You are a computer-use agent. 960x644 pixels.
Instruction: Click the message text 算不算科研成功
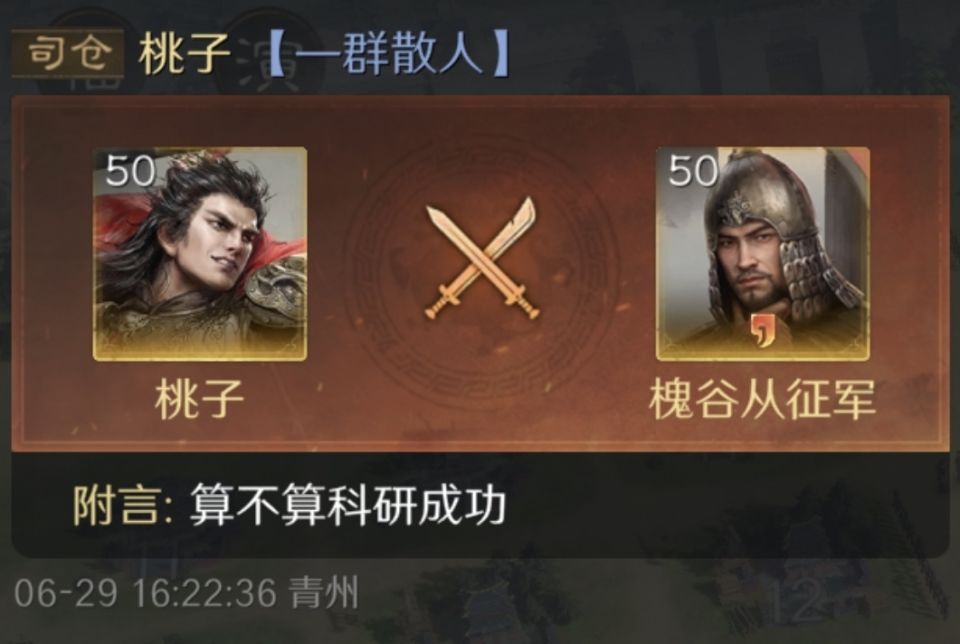[348, 505]
